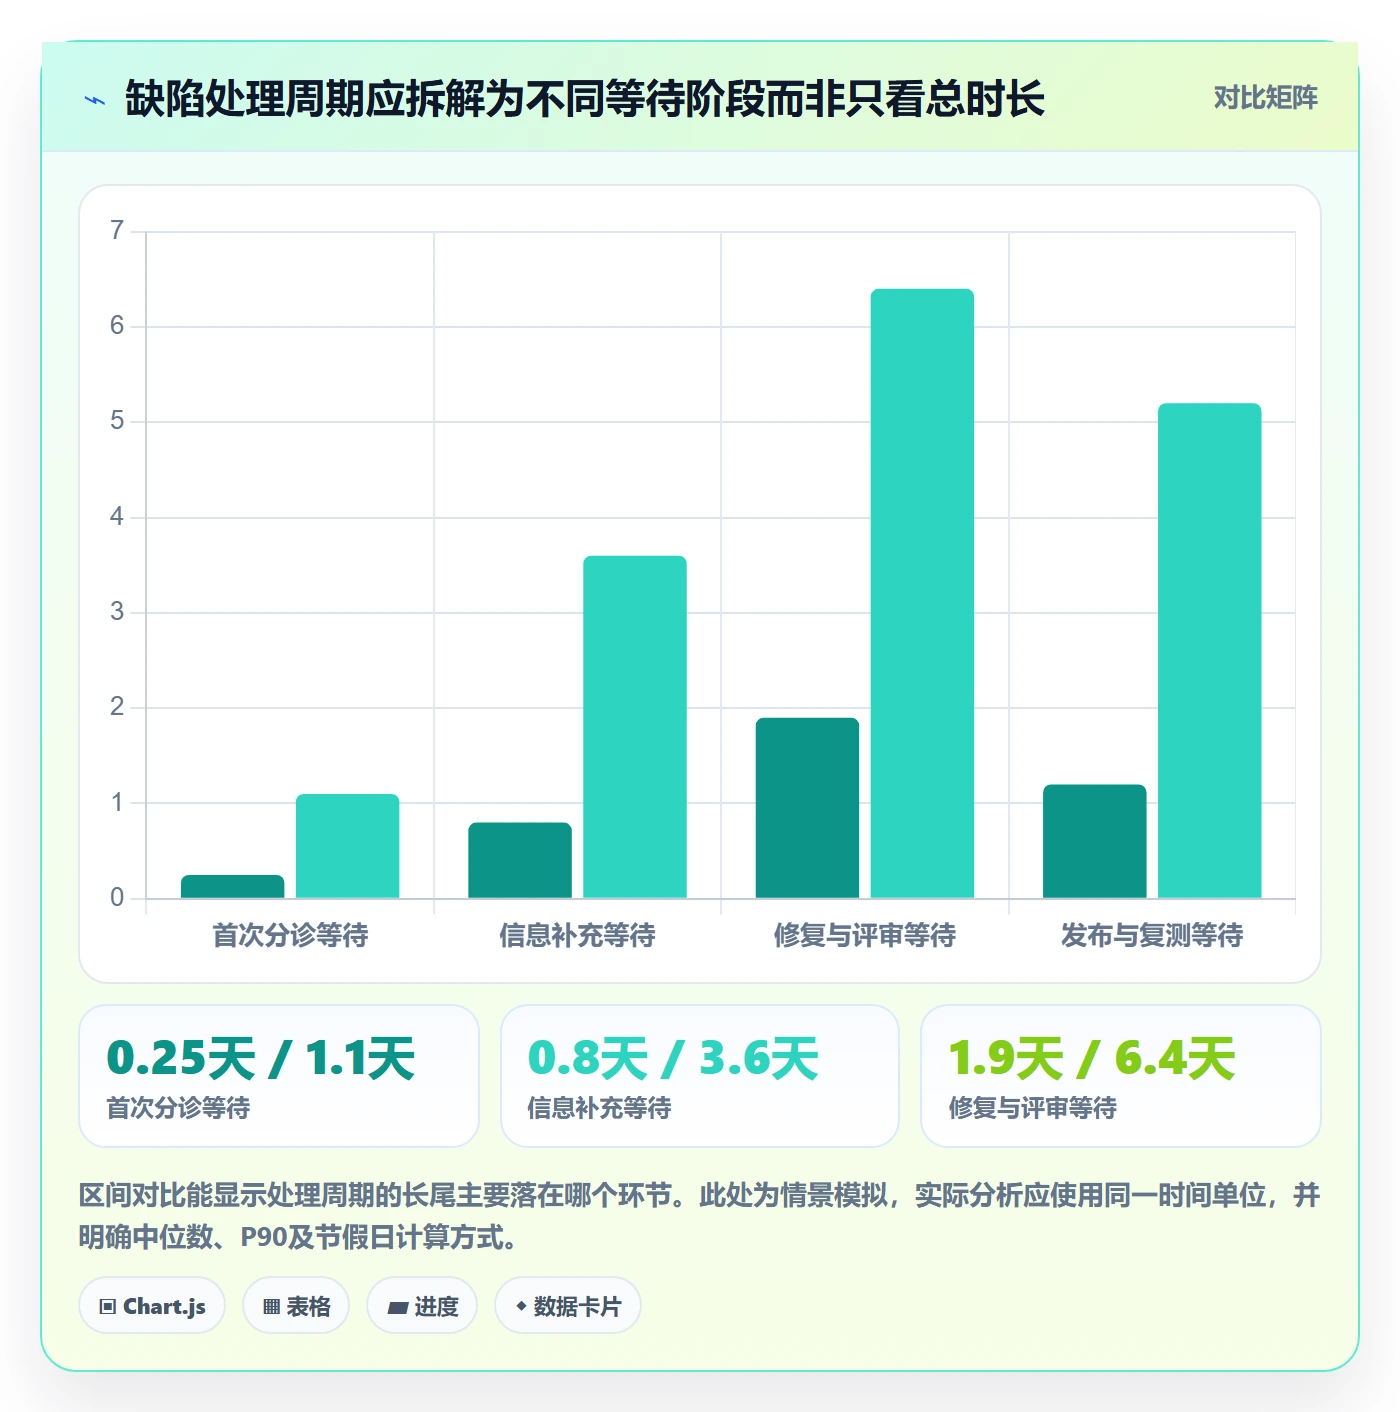This screenshot has height=1412, width=1400.
Task: Click the 修复与评审等待 caption in the stat card
Action: click(1032, 1108)
